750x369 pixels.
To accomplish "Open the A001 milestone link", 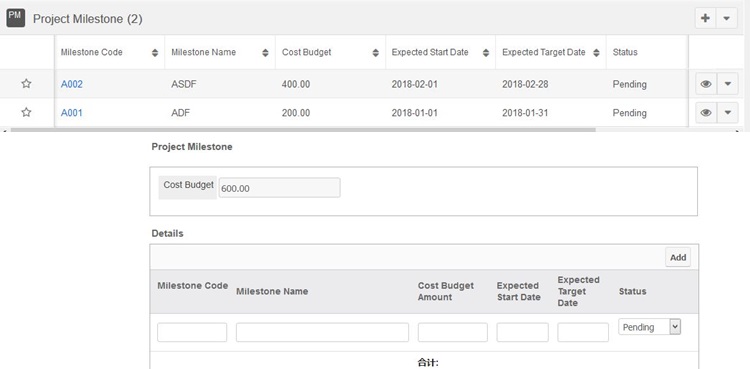I will (71, 113).
